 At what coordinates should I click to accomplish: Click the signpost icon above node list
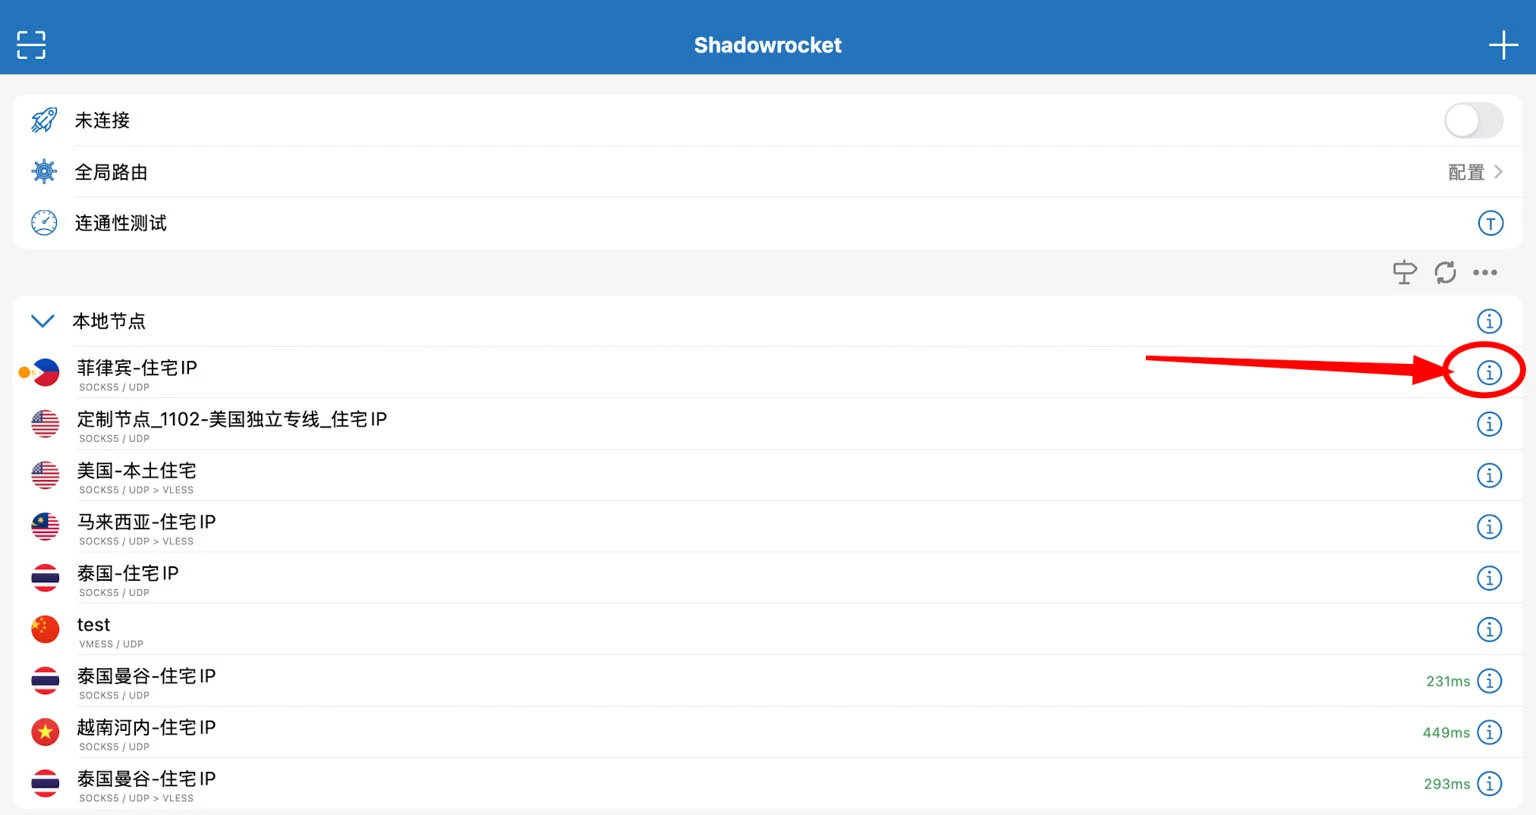click(x=1404, y=272)
